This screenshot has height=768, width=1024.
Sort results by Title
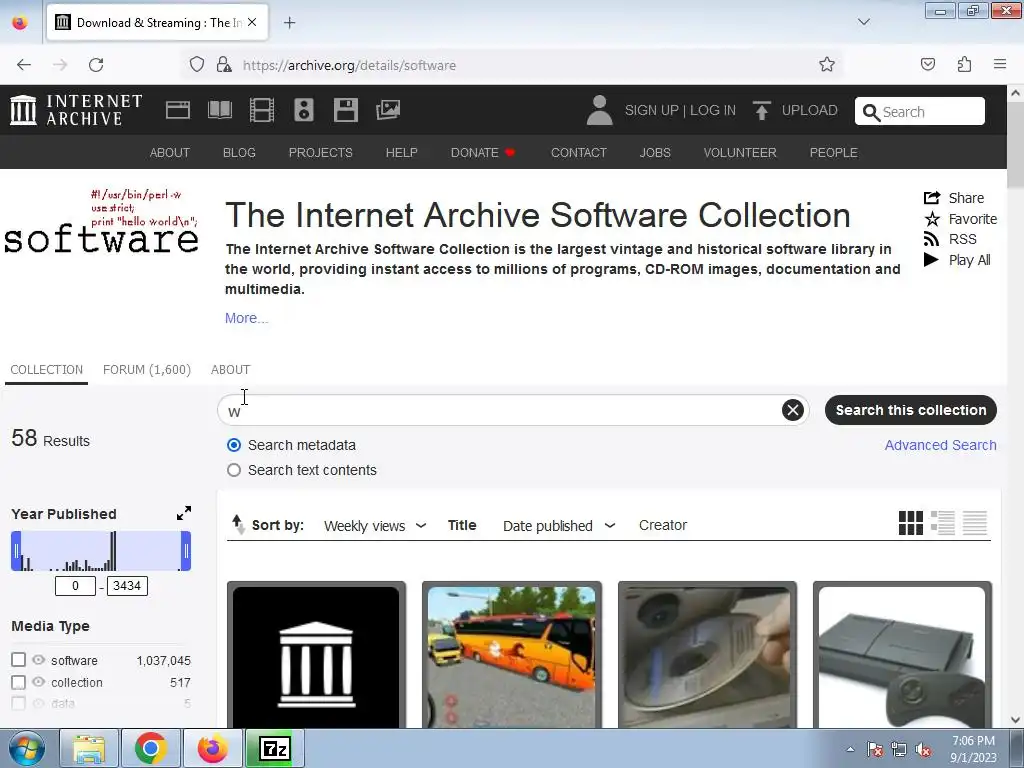coord(462,525)
